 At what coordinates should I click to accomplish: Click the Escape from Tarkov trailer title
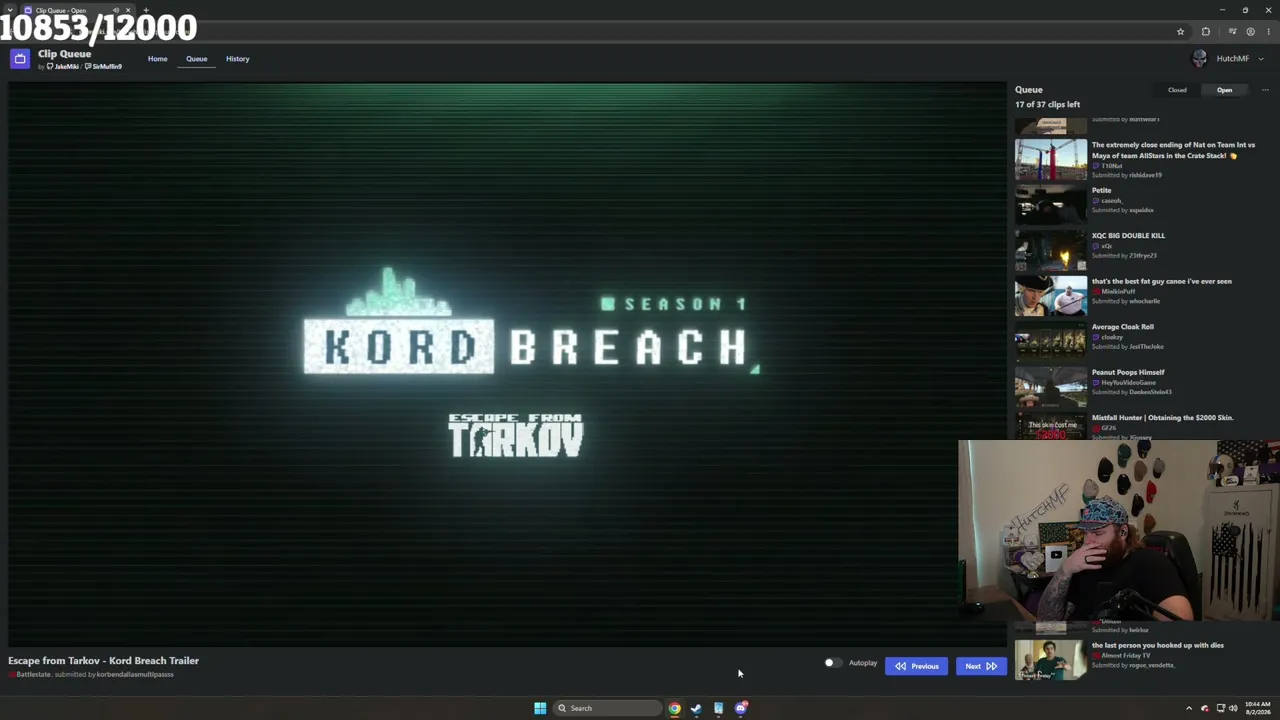(103, 661)
